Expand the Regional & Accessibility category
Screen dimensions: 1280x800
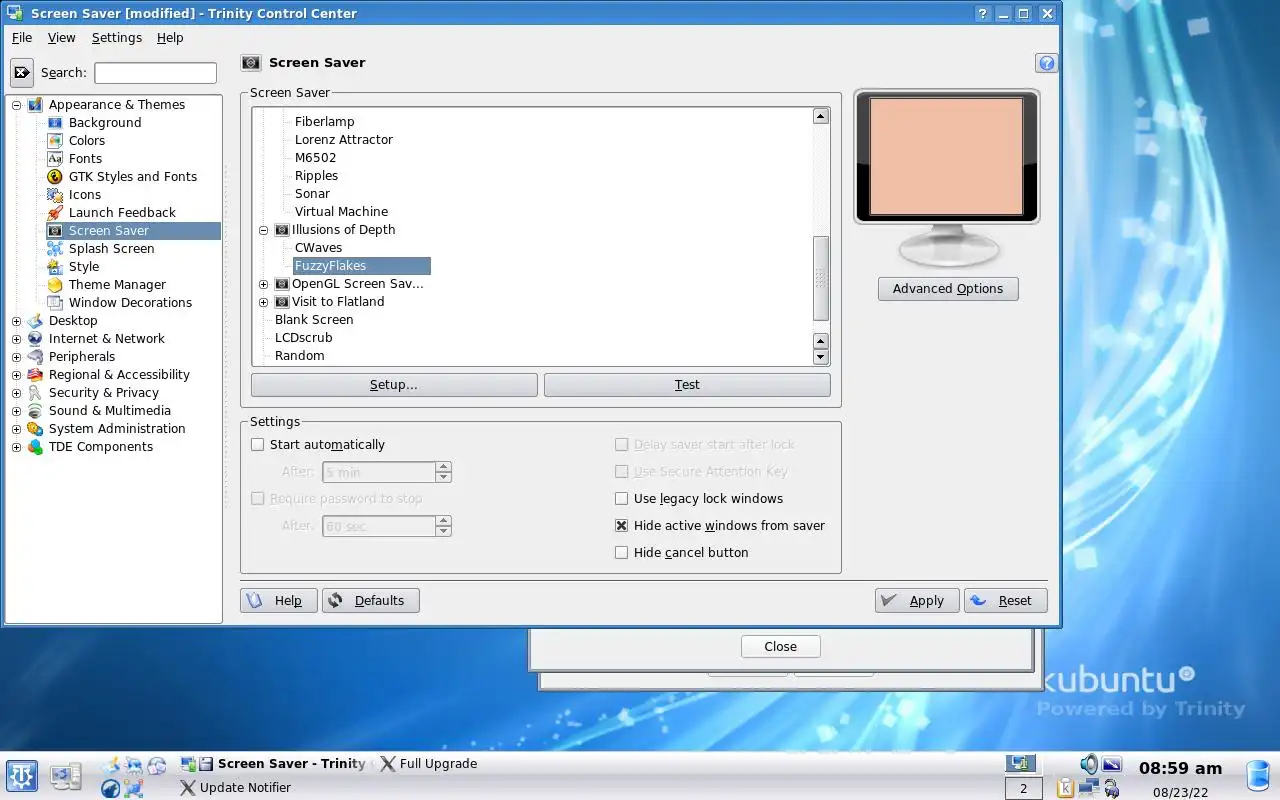pyautogui.click(x=16, y=375)
